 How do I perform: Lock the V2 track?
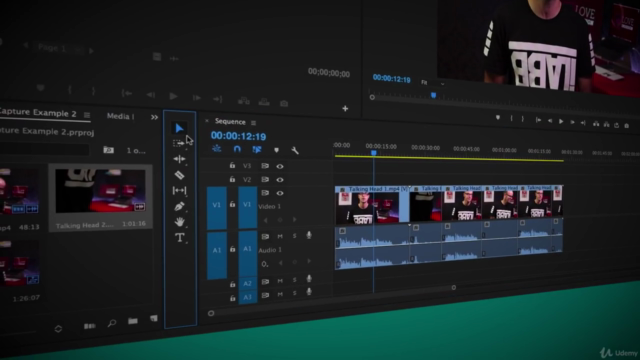click(x=232, y=179)
